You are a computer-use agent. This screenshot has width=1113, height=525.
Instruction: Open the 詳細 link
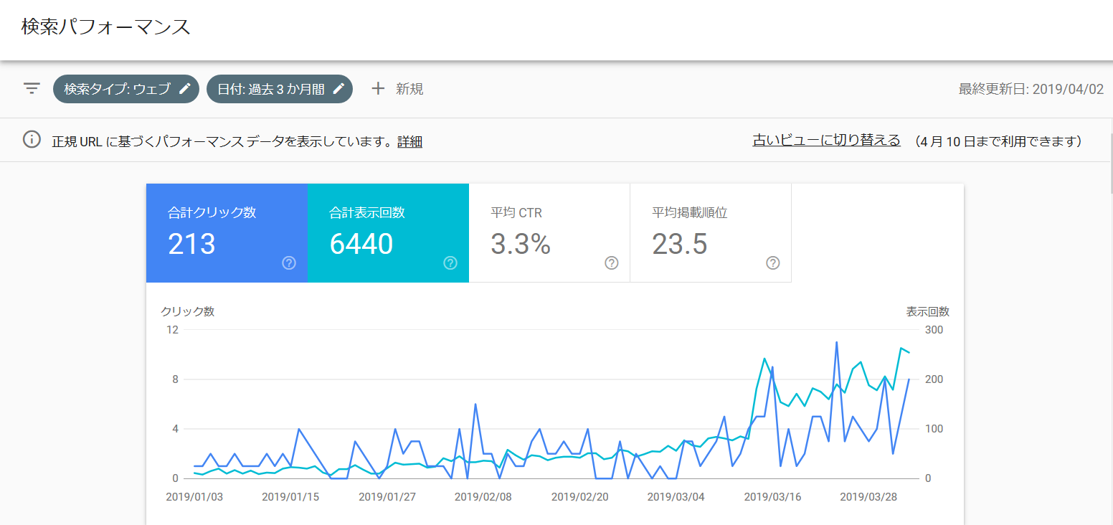[410, 142]
